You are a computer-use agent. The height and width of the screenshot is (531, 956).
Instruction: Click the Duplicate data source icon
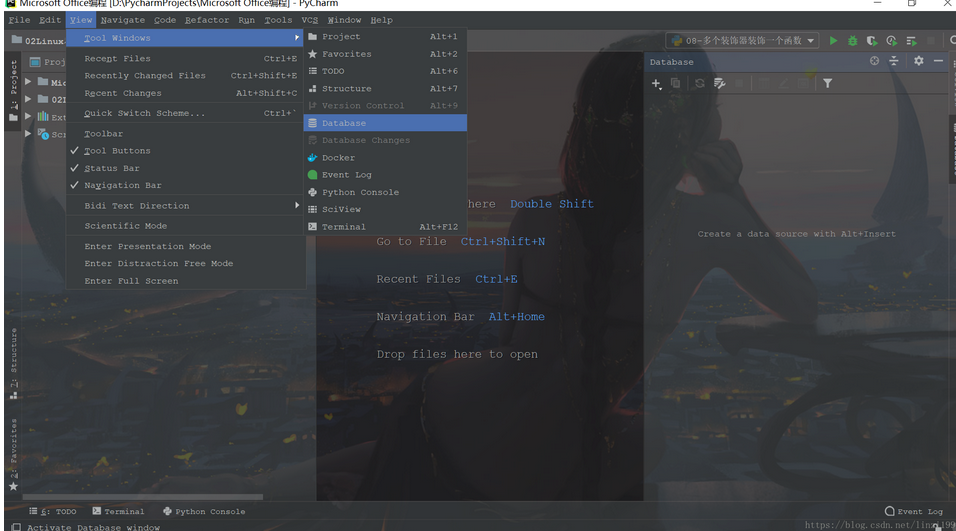point(676,83)
